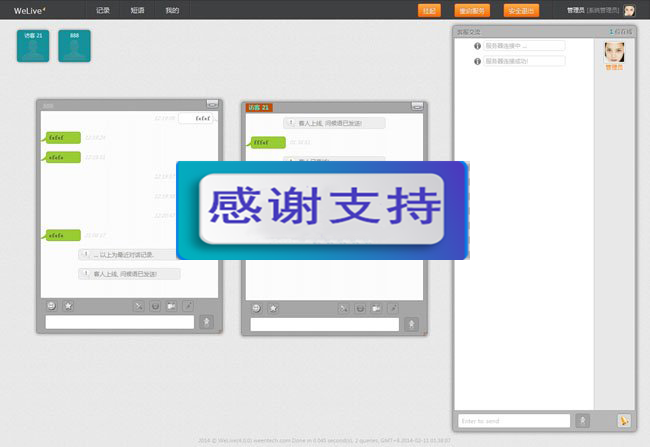Click the 管理员 username in the top bar
Image resolution: width=650 pixels, height=447 pixels.
click(x=575, y=10)
